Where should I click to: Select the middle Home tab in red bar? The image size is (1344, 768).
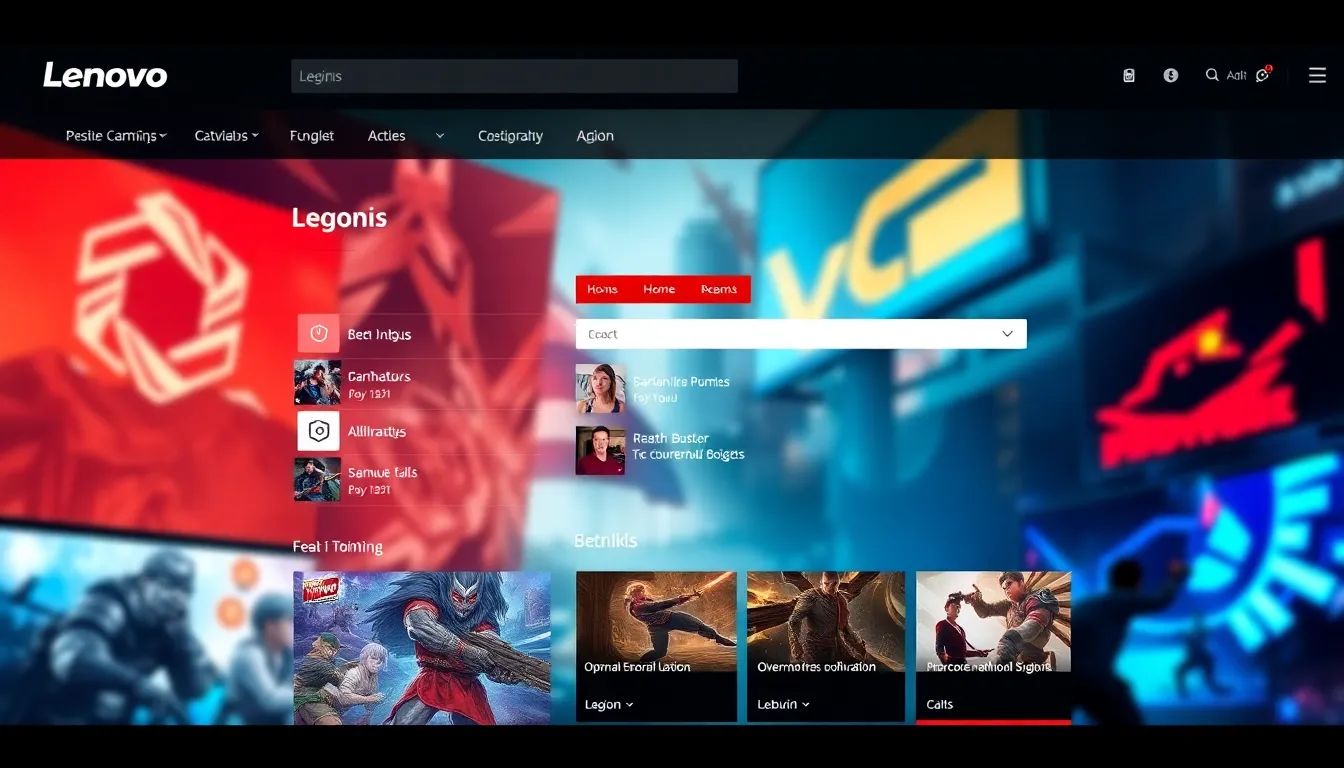[x=659, y=289]
